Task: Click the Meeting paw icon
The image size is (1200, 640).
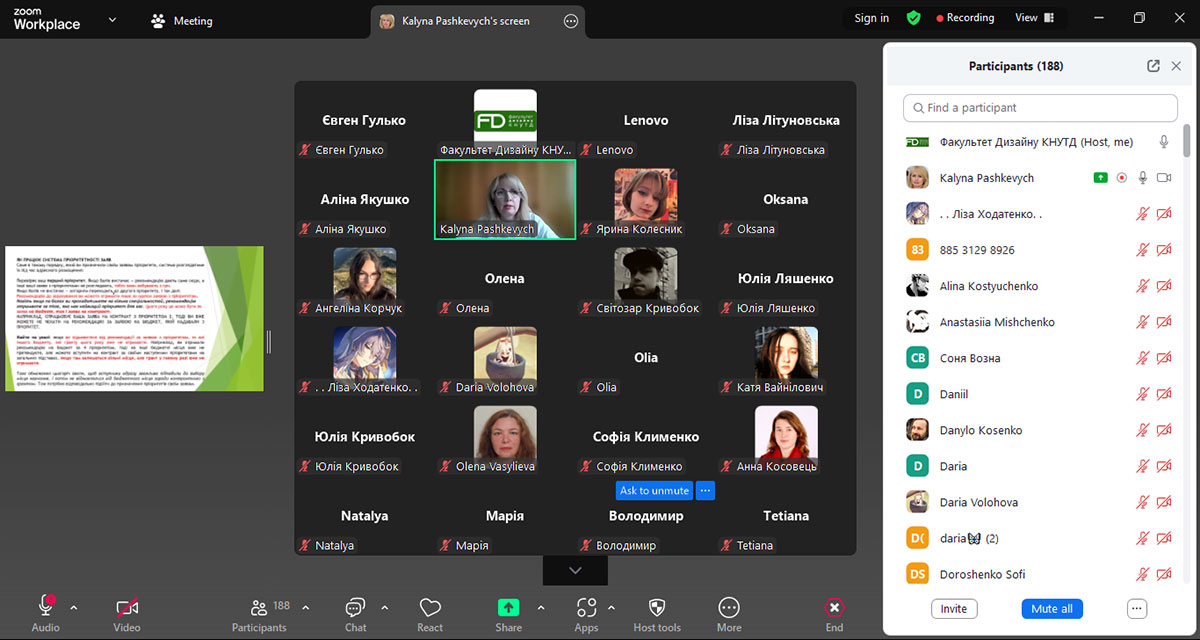Action: 158,20
